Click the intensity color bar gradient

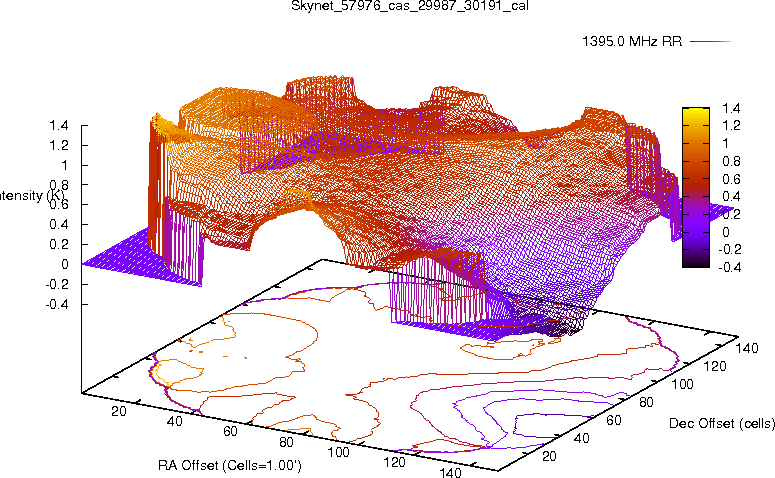pyautogui.click(x=696, y=187)
